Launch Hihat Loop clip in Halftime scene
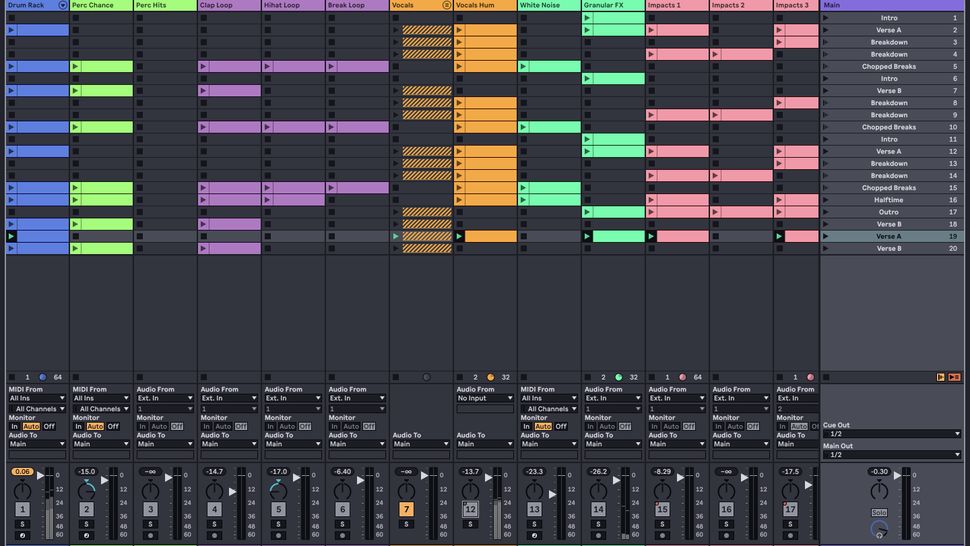Screen dimensions: 970x546 point(267,200)
